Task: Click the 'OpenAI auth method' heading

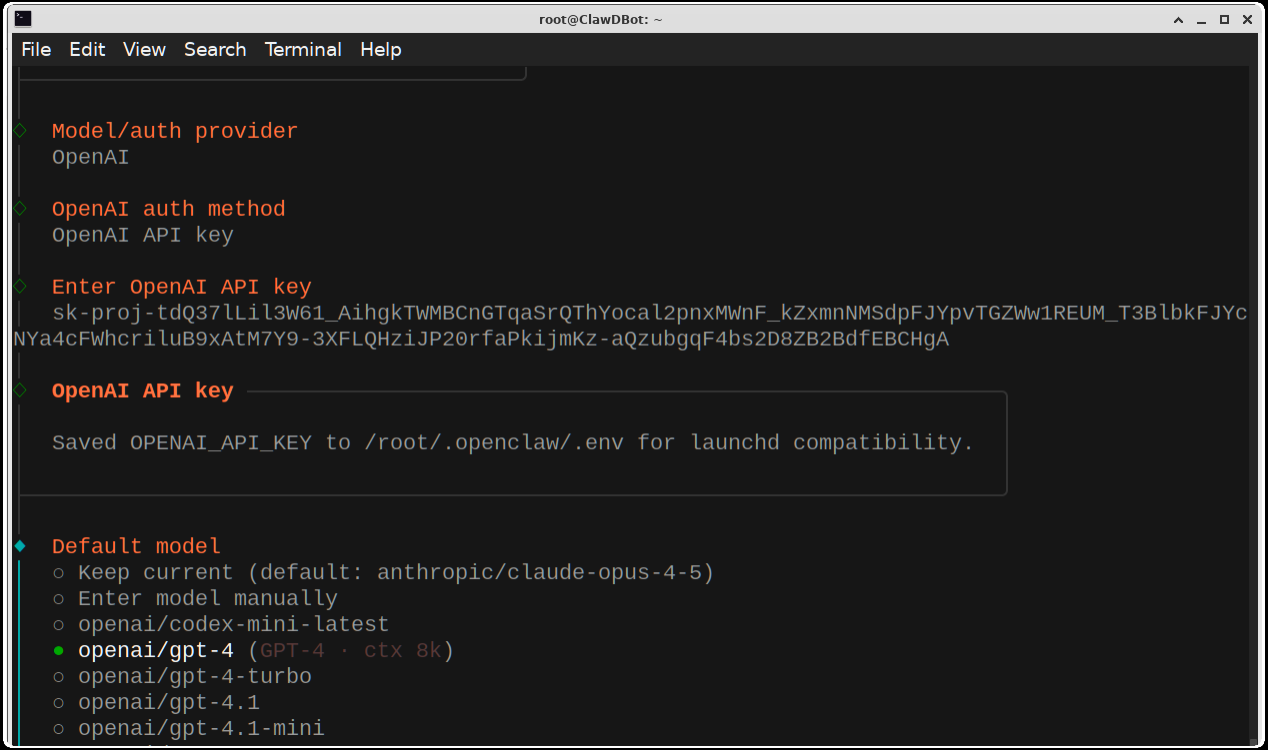Action: point(169,209)
